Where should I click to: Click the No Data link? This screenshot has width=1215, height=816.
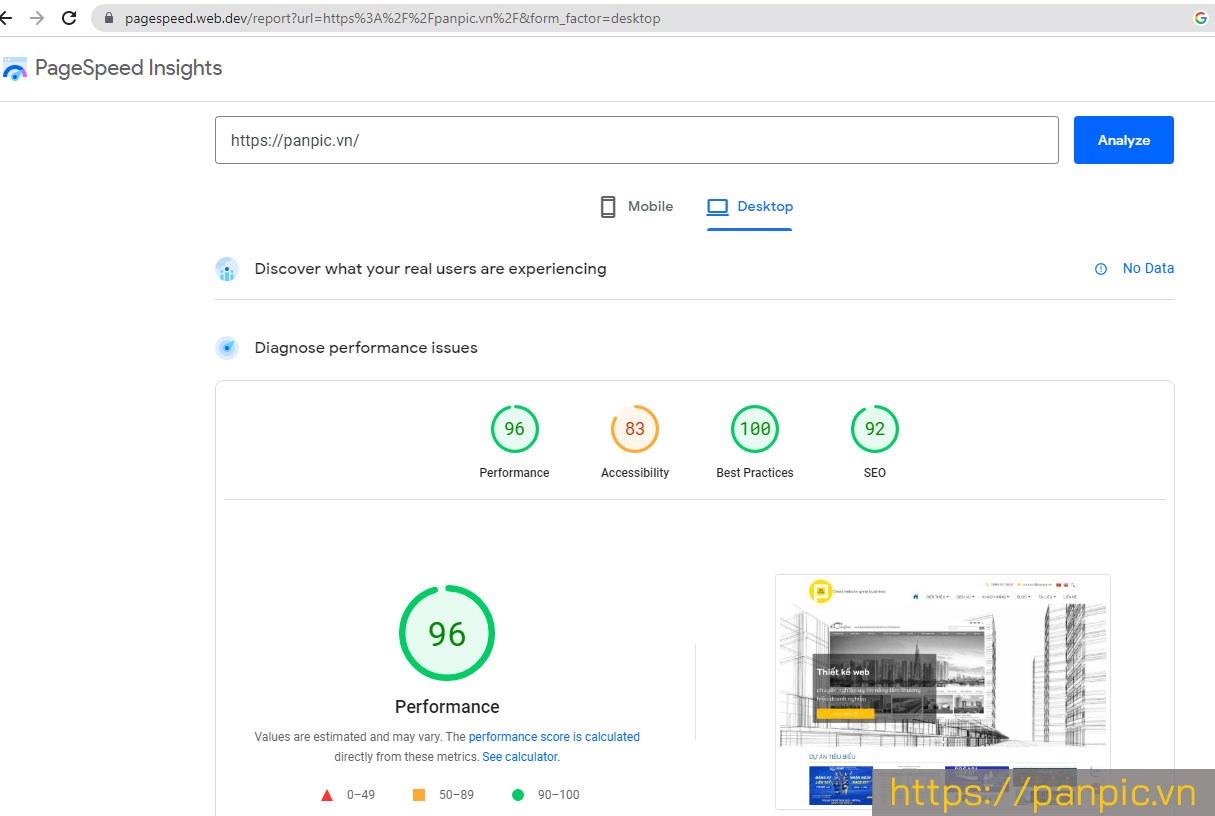[1148, 268]
